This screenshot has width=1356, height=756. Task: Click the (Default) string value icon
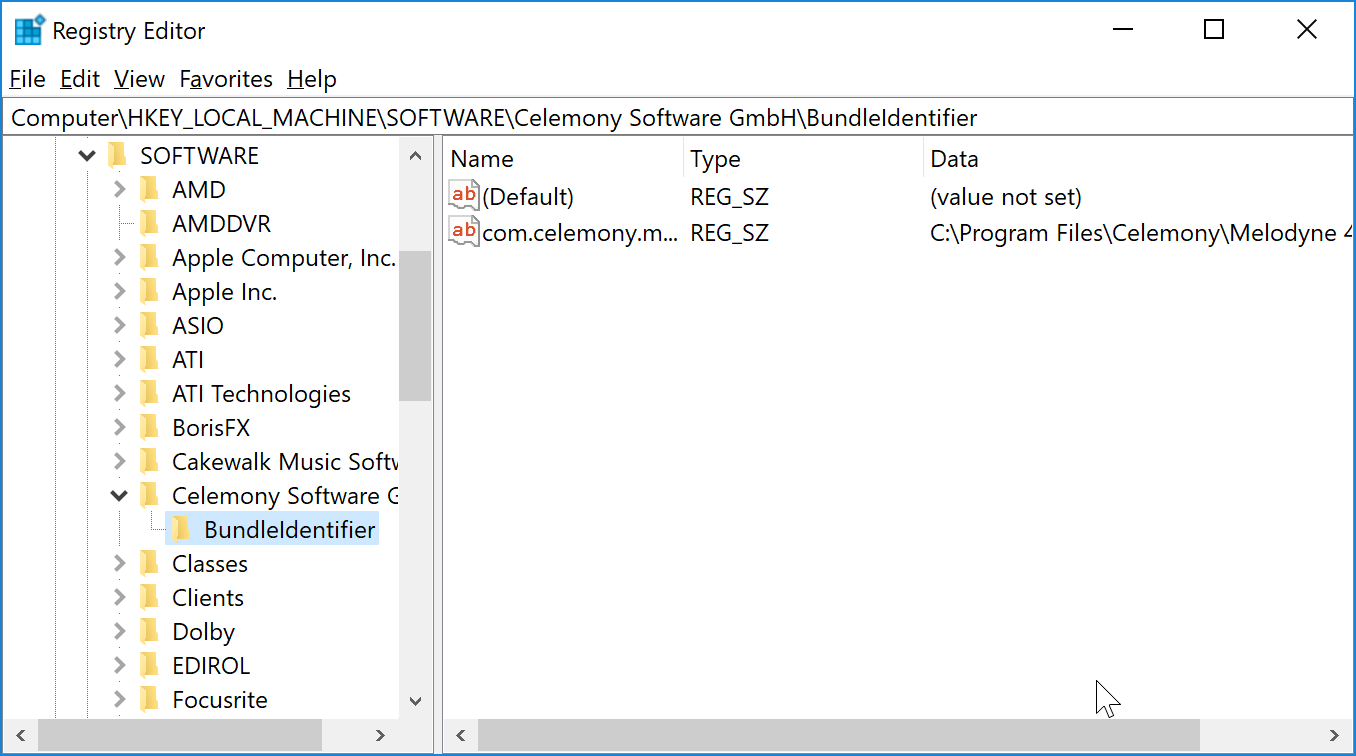464,197
